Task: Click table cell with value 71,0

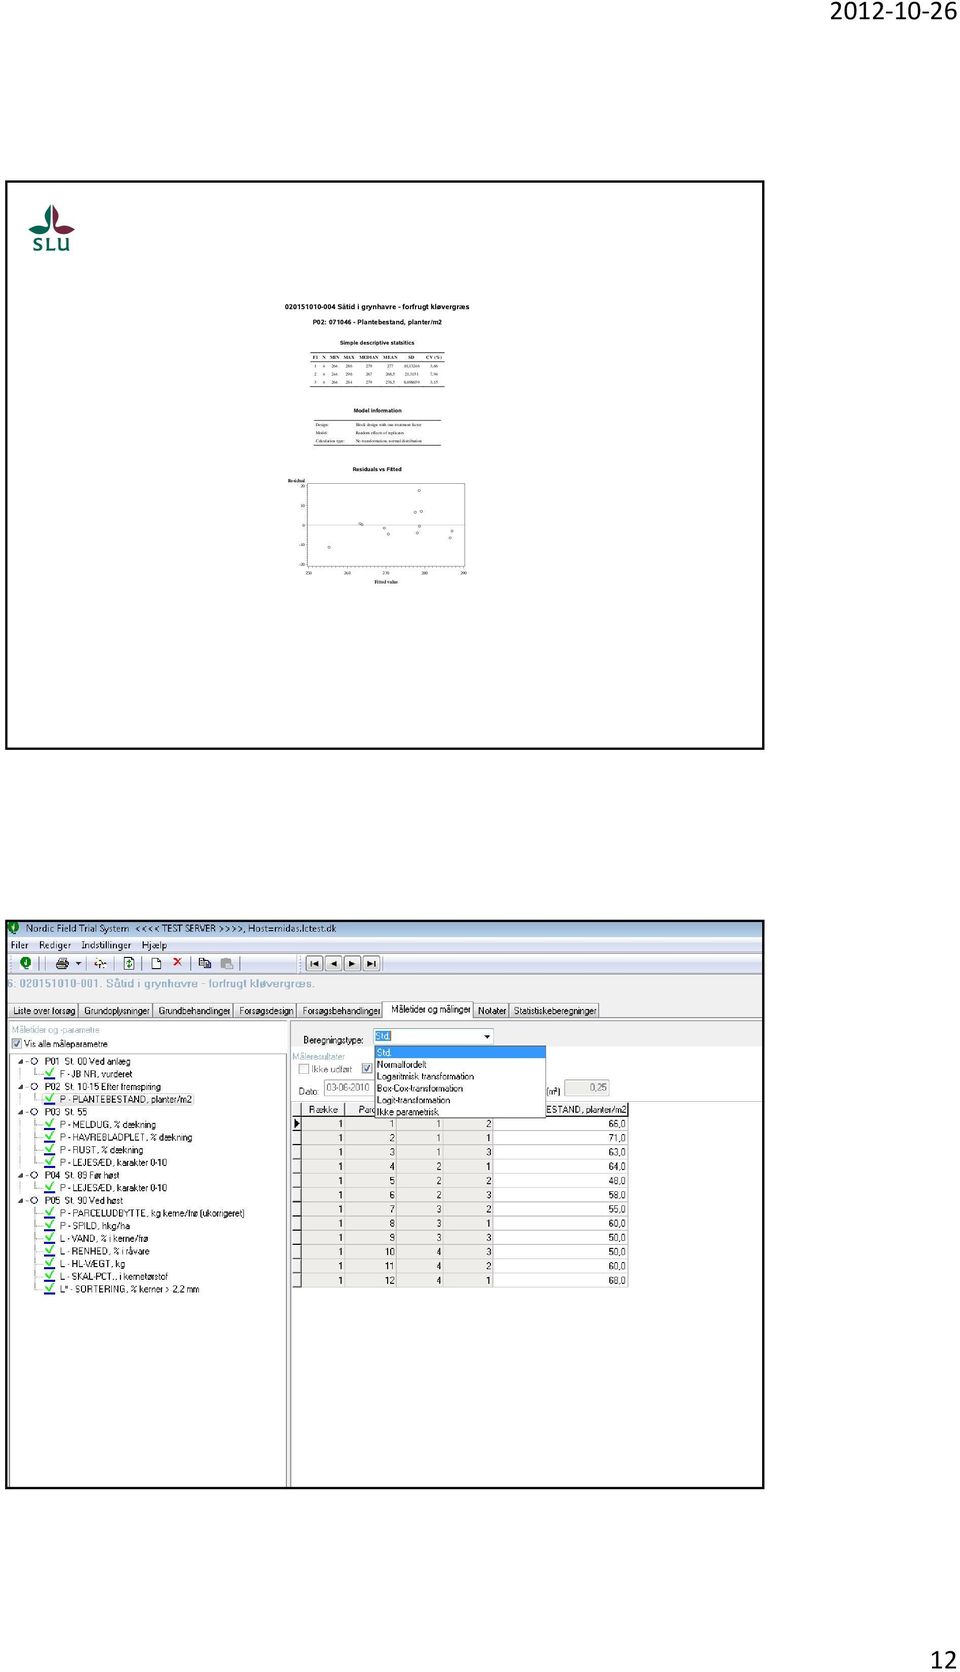Action: pos(561,1138)
